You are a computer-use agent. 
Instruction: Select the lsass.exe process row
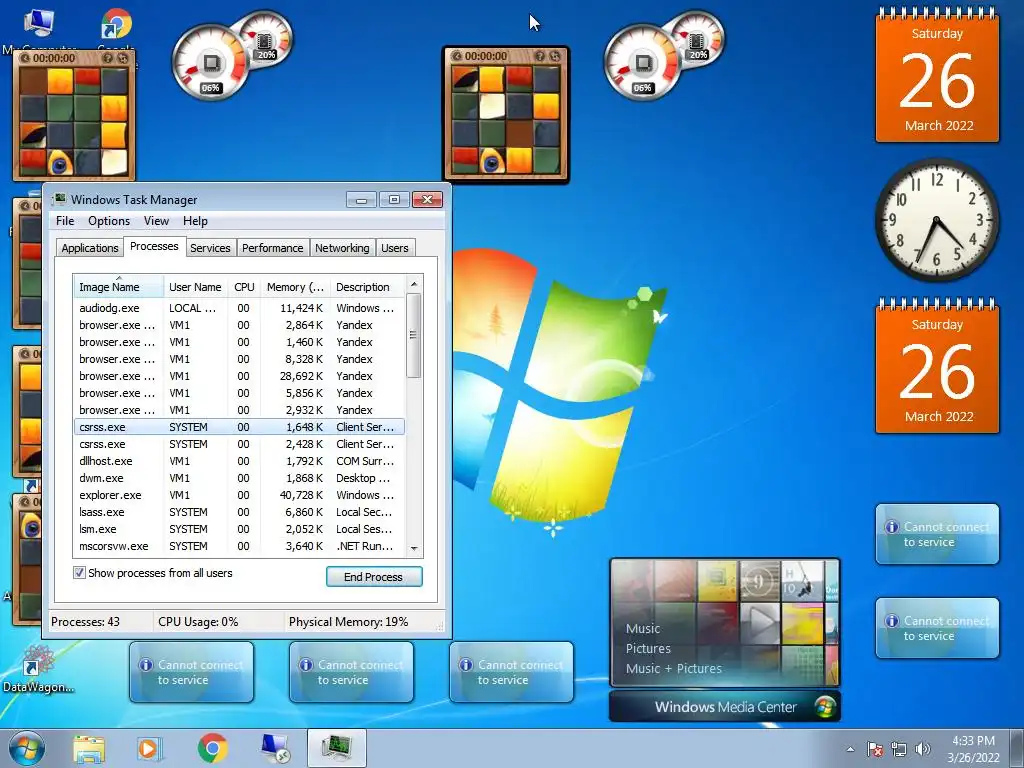239,511
